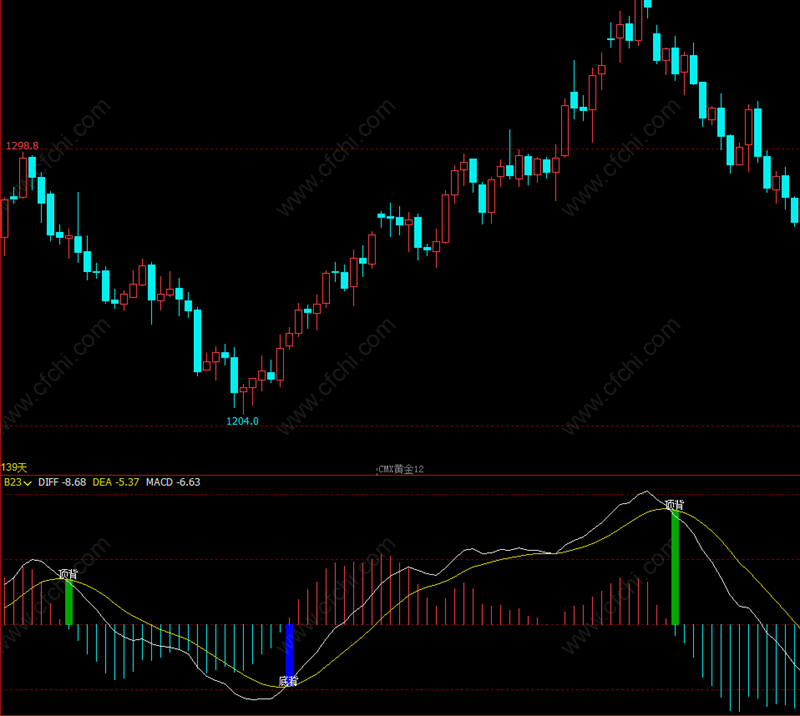Click the DIFF -8.68 readout
This screenshot has width=800, height=716.
tap(62, 482)
